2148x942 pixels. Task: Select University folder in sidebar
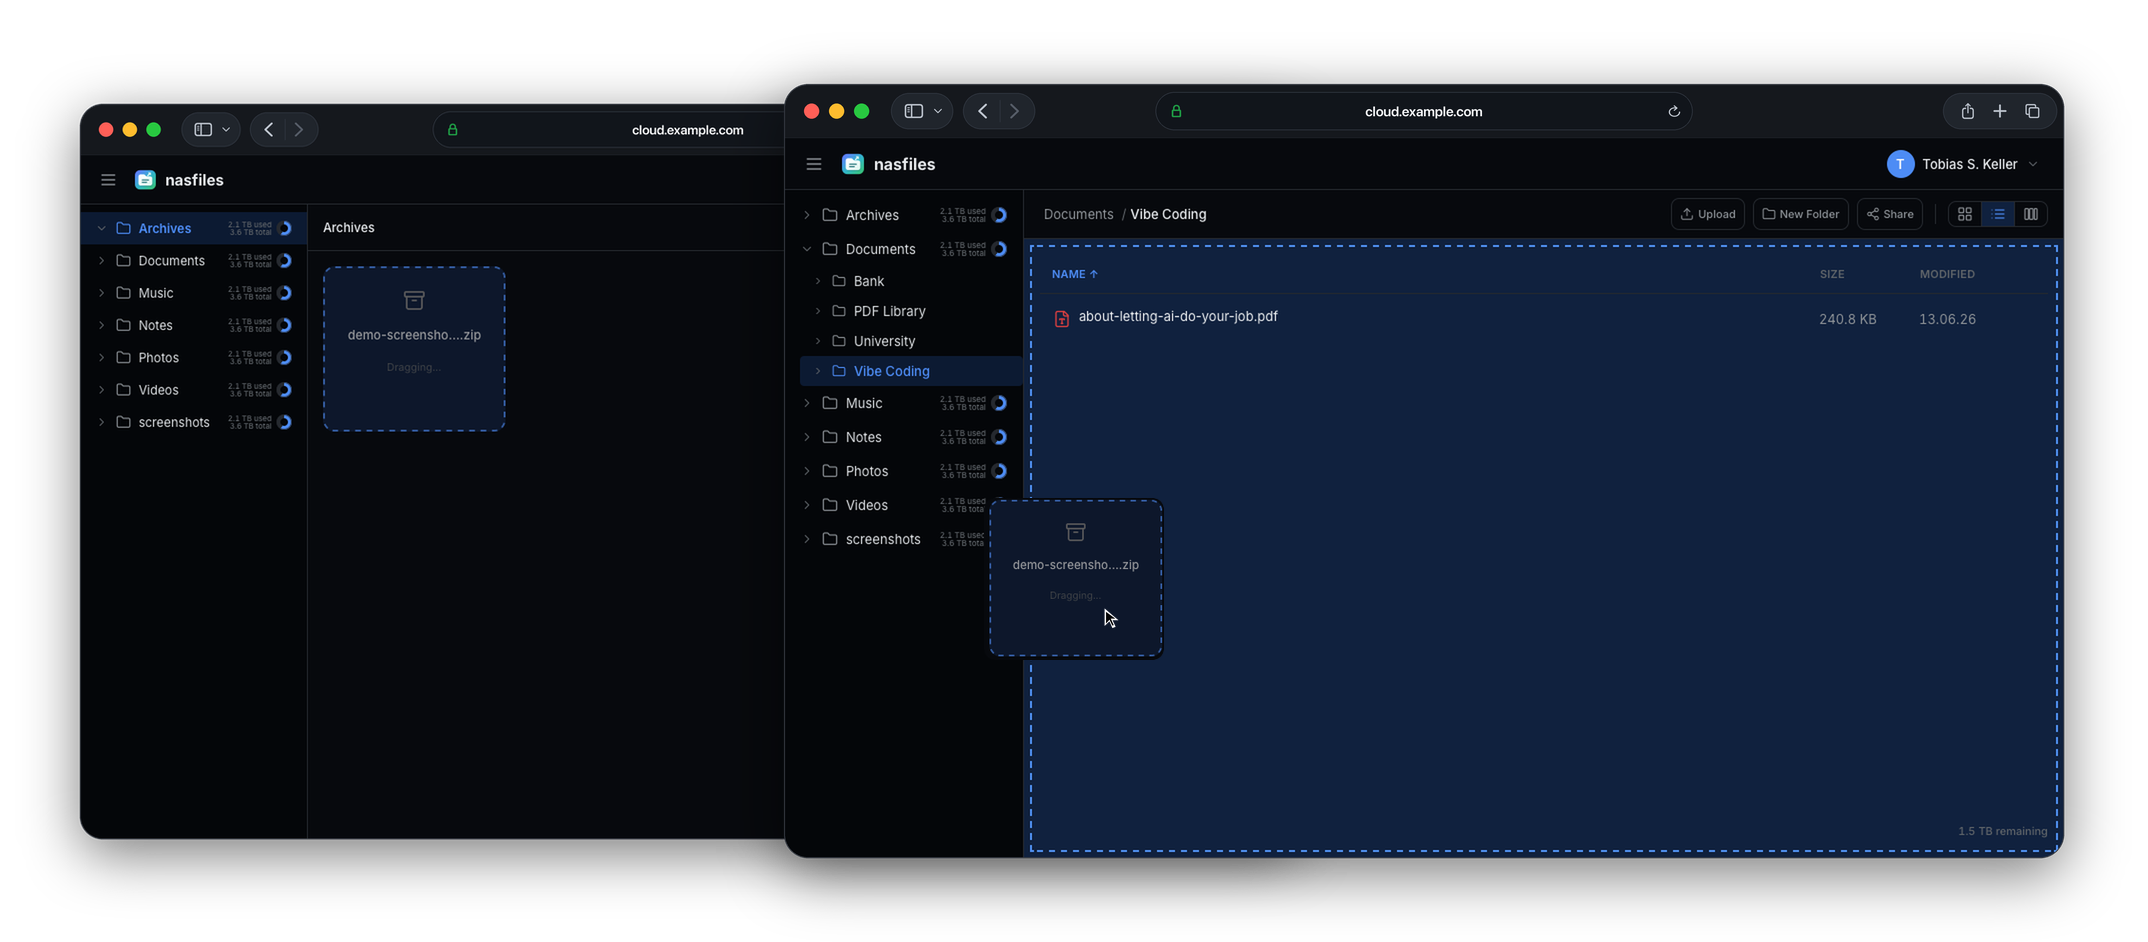[x=911, y=341]
